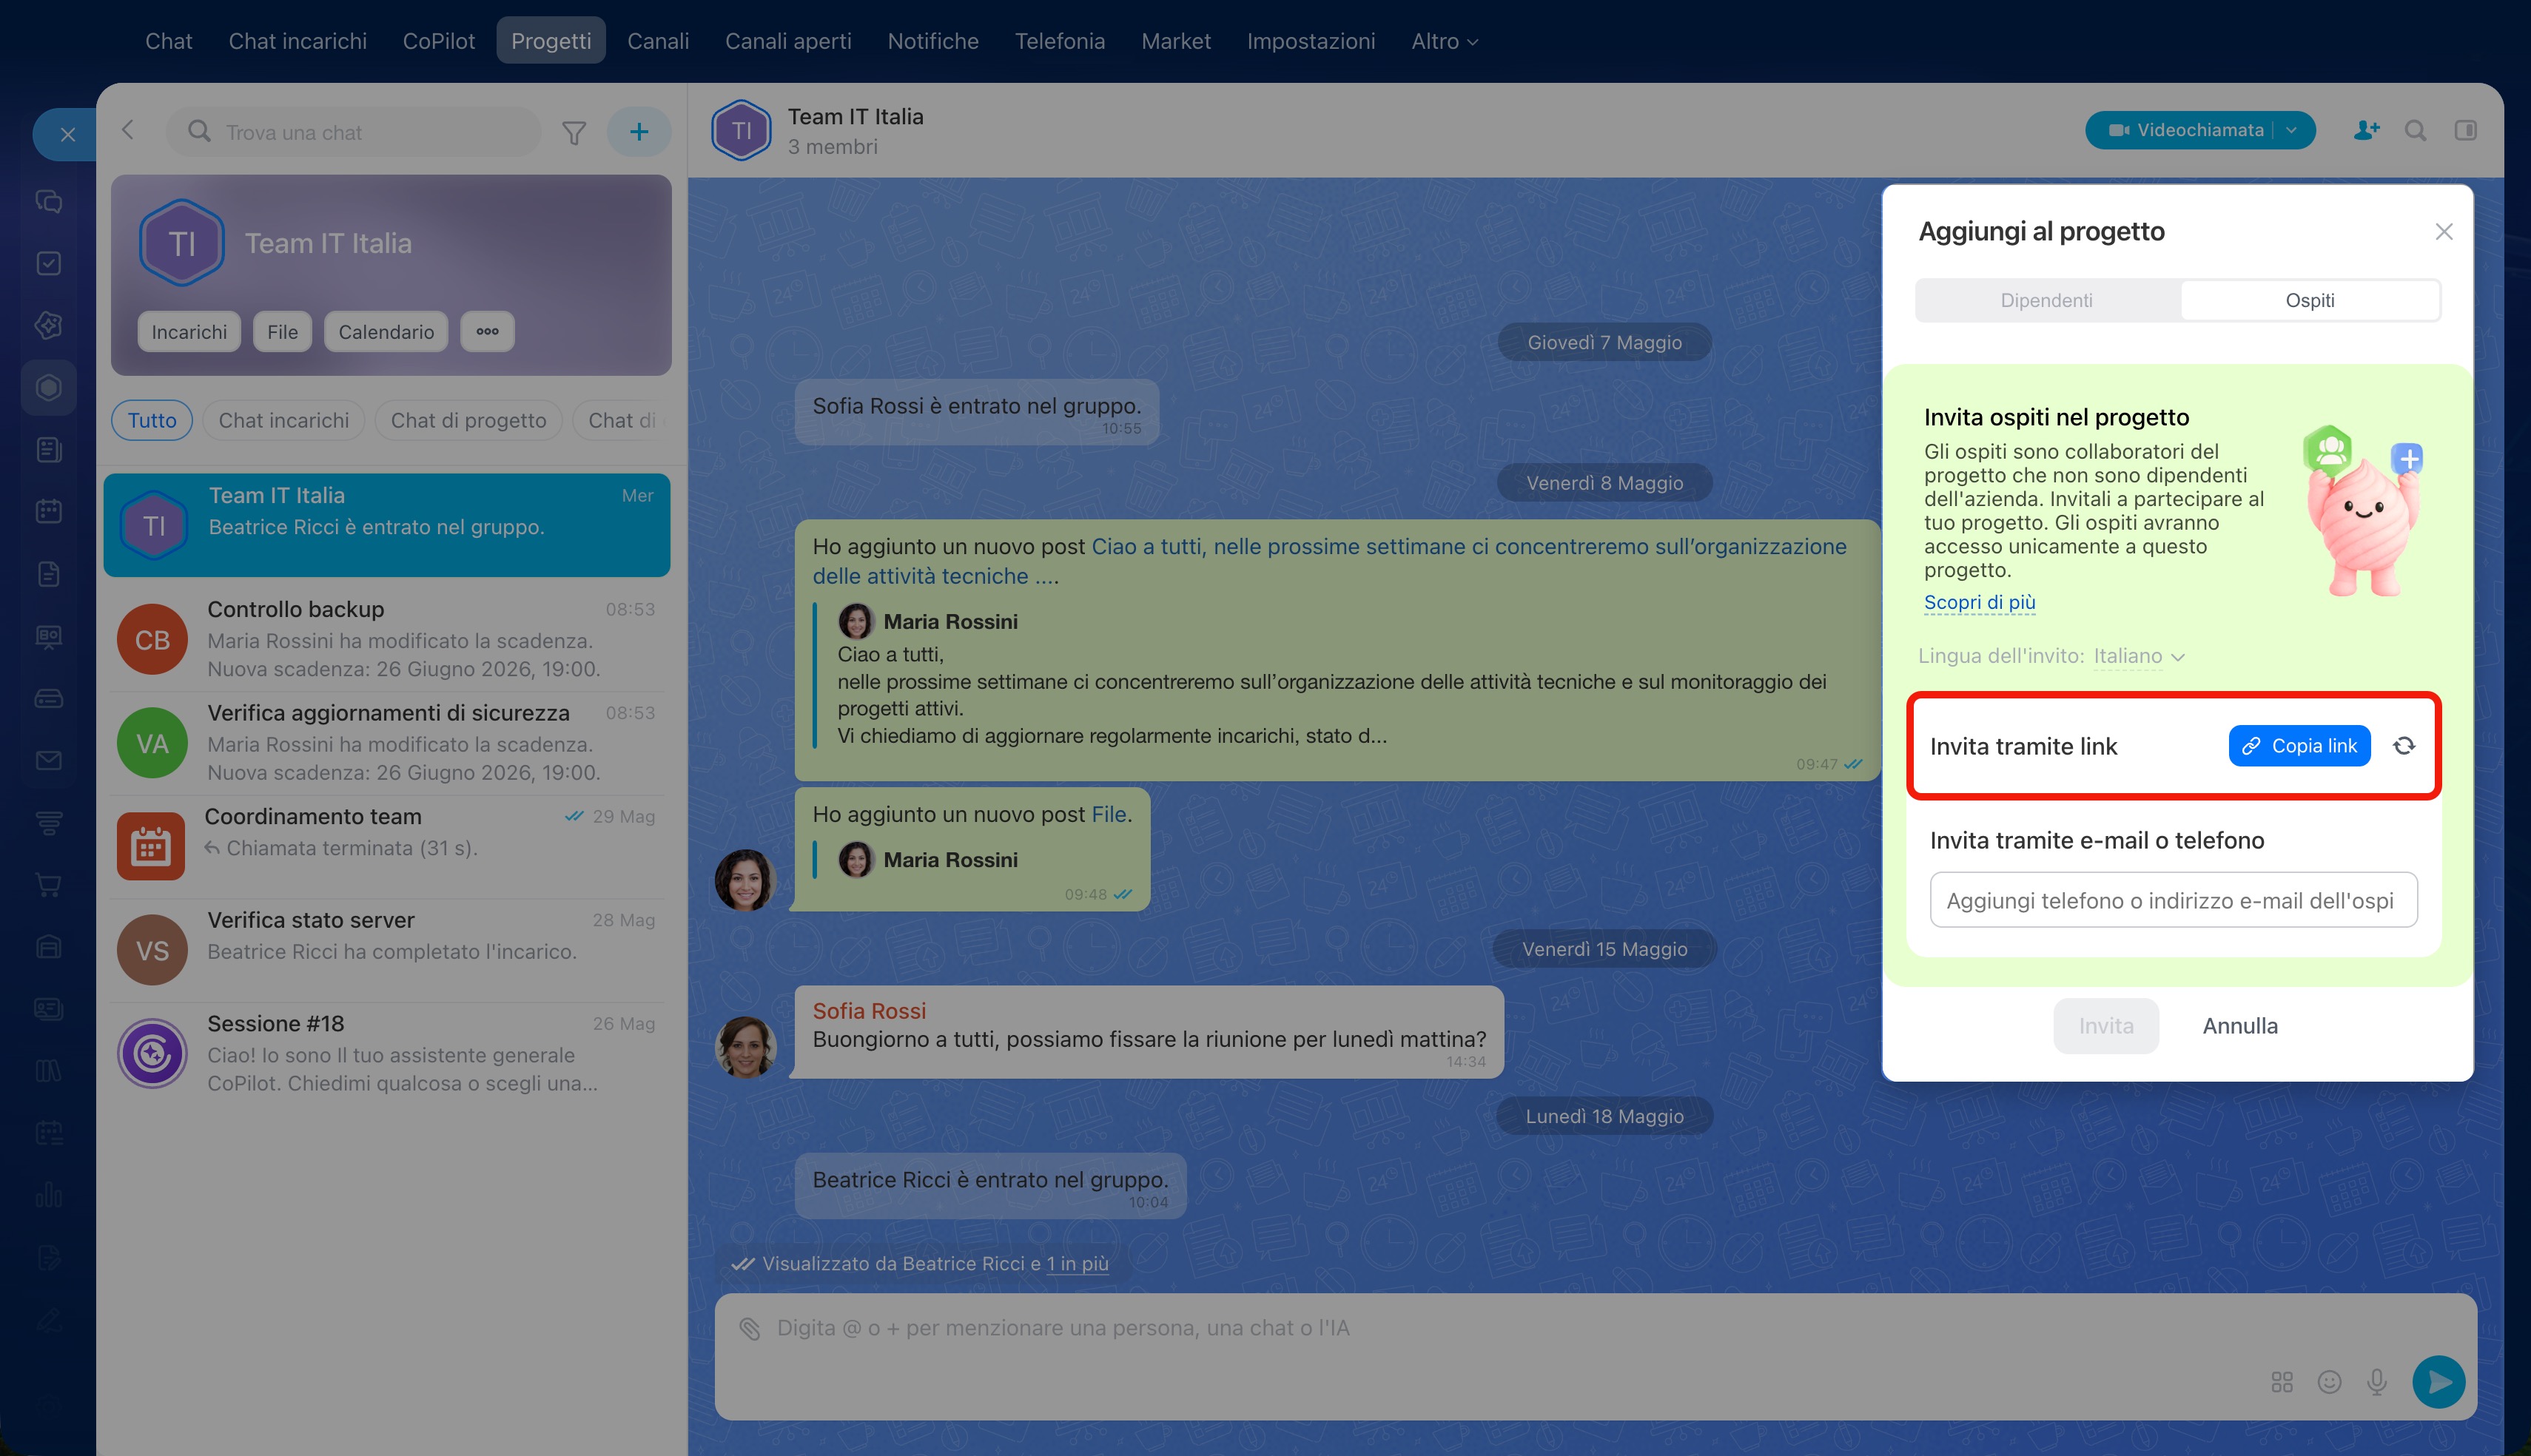Screen dimensions: 2531x1456
Task: Open the messenger chat icon in sidebar
Action: [49, 201]
